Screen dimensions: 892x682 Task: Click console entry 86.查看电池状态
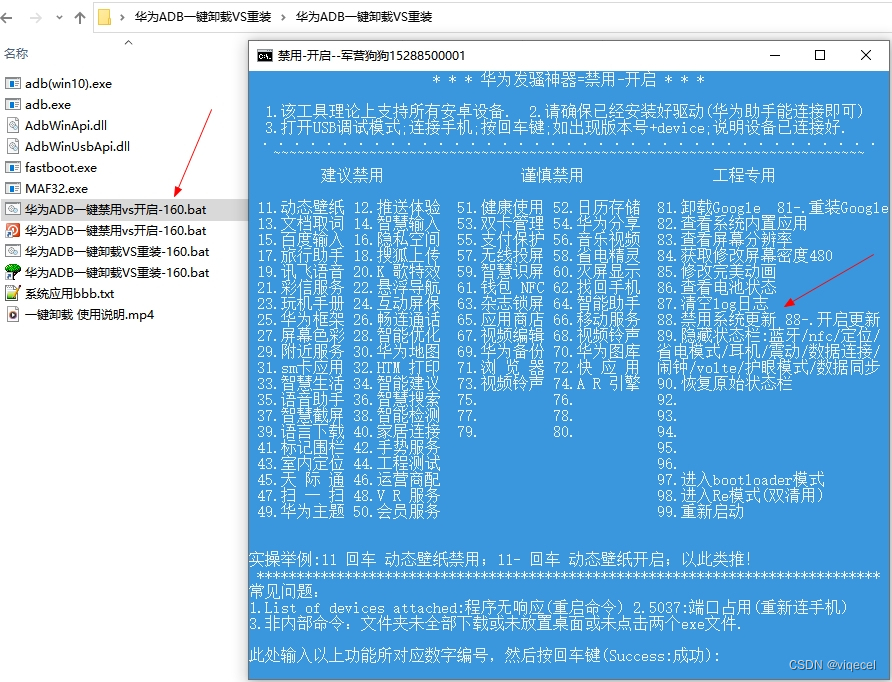pos(717,287)
